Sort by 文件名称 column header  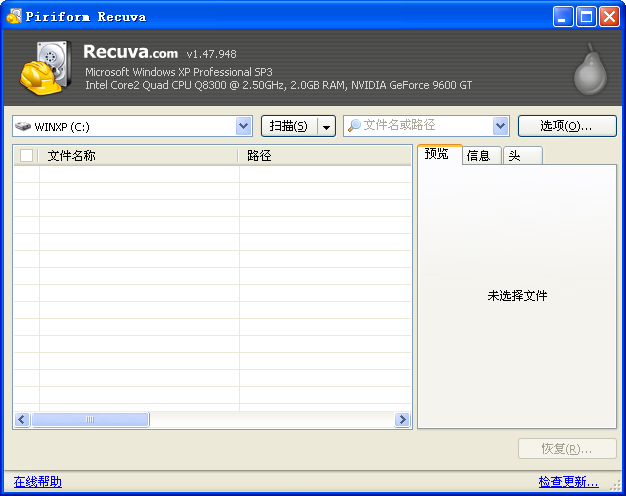[x=138, y=155]
